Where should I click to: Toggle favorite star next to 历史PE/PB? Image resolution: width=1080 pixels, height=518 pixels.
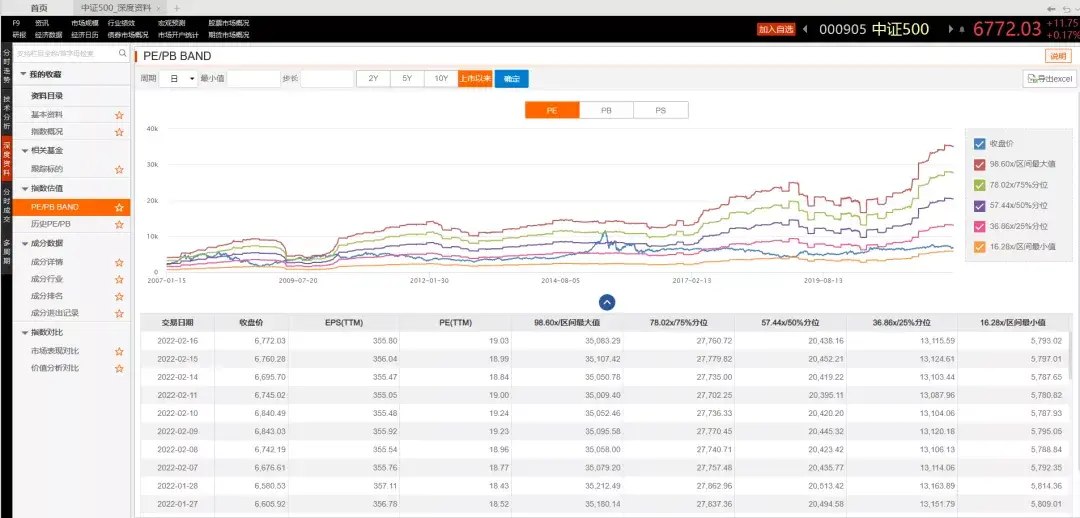[119, 225]
